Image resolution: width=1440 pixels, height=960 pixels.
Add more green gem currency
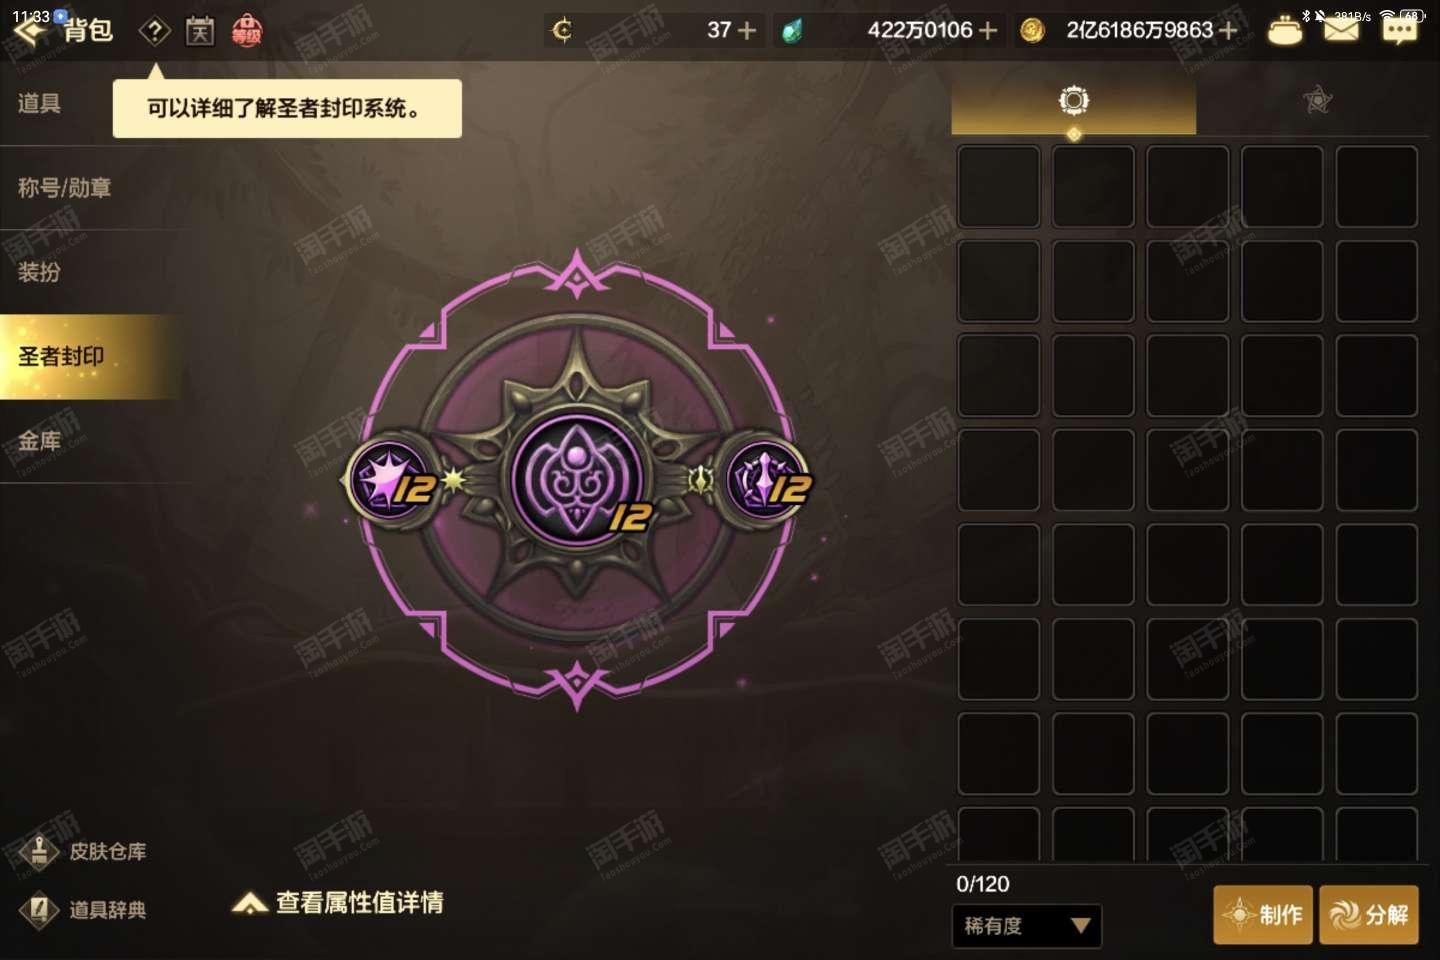pyautogui.click(x=988, y=31)
